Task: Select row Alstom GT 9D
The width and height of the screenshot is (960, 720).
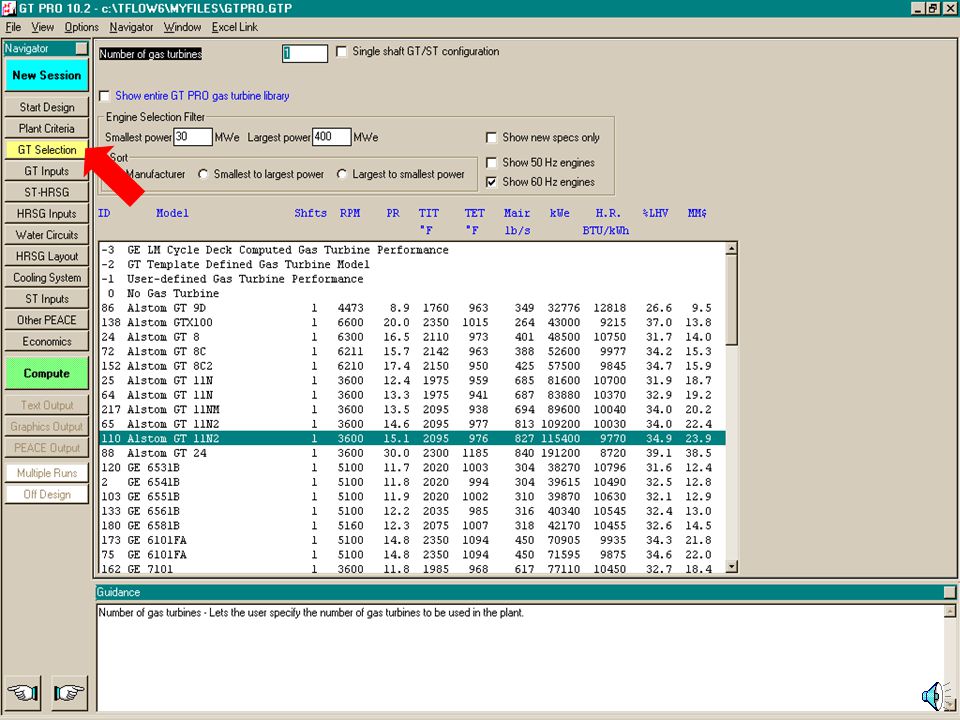Action: (x=412, y=308)
